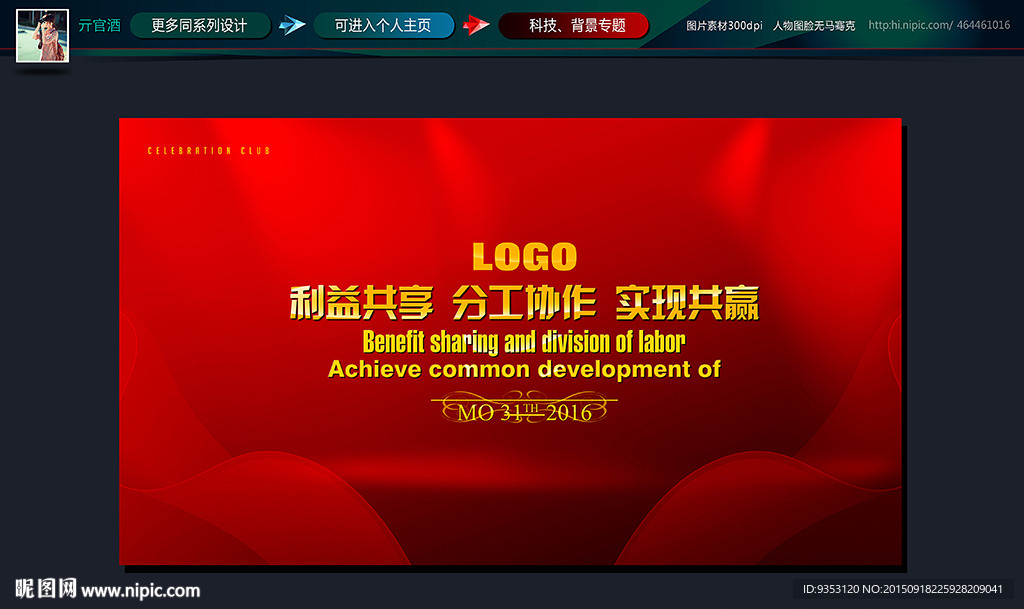Screen dimensions: 1024x609
Task: Select the 图片素材300dpi text
Action: coord(724,25)
